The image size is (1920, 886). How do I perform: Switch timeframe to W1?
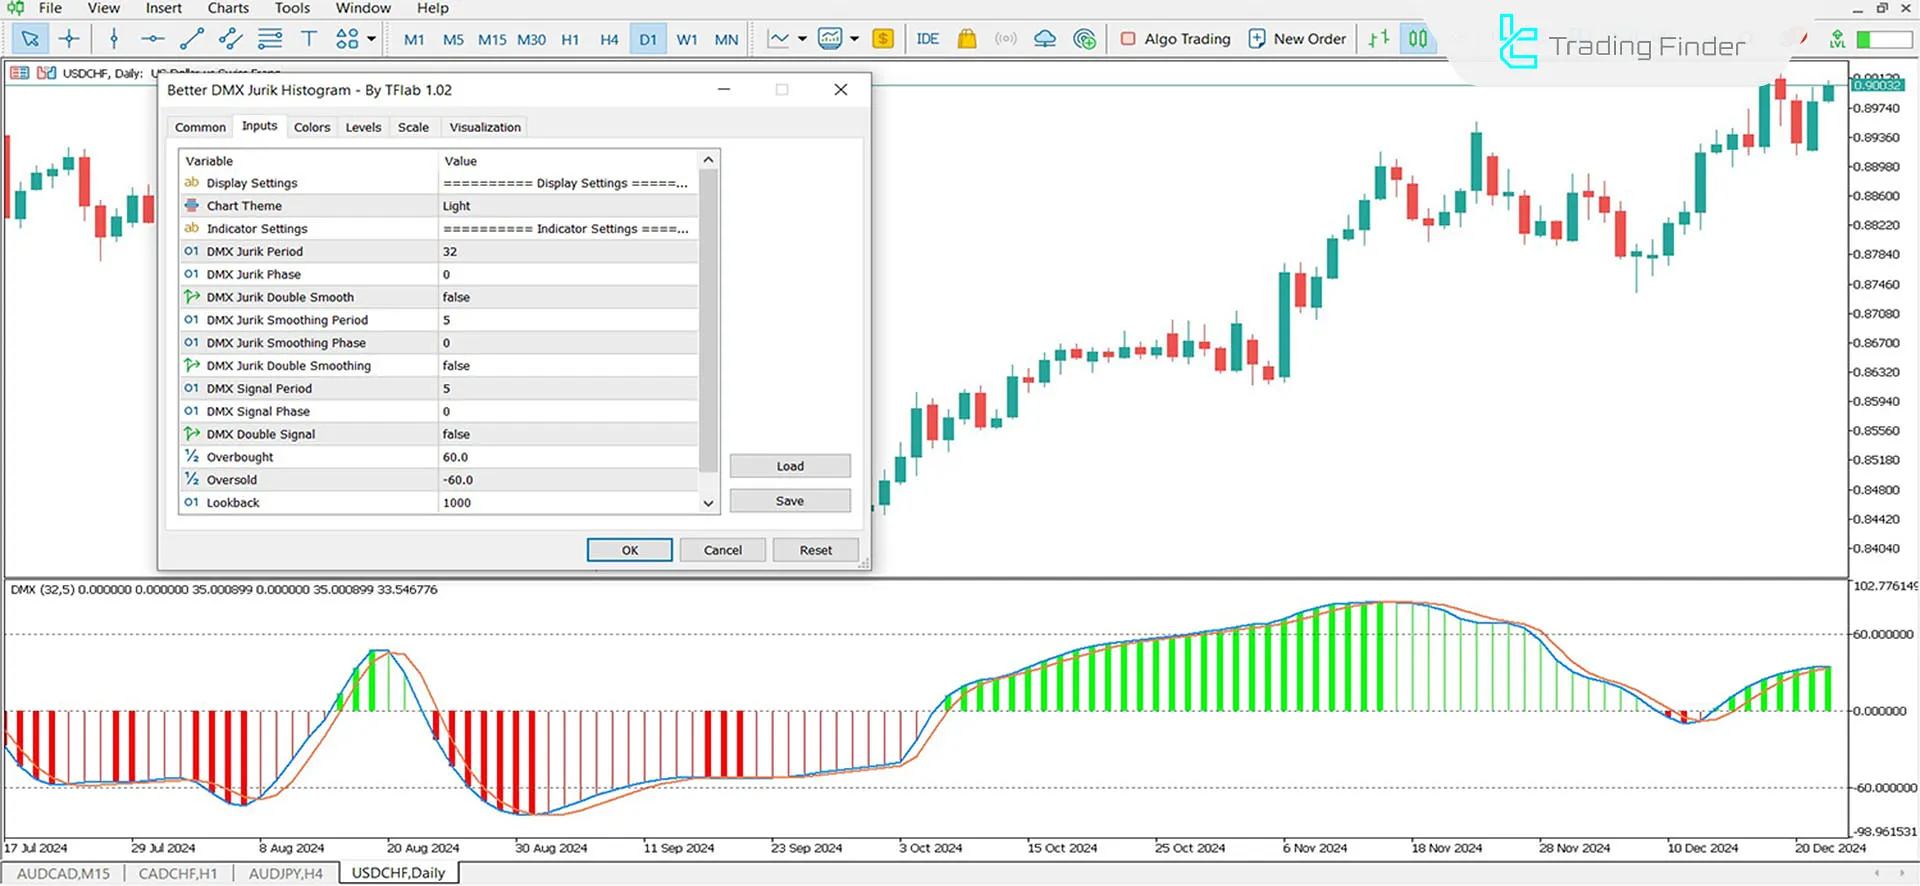[687, 40]
